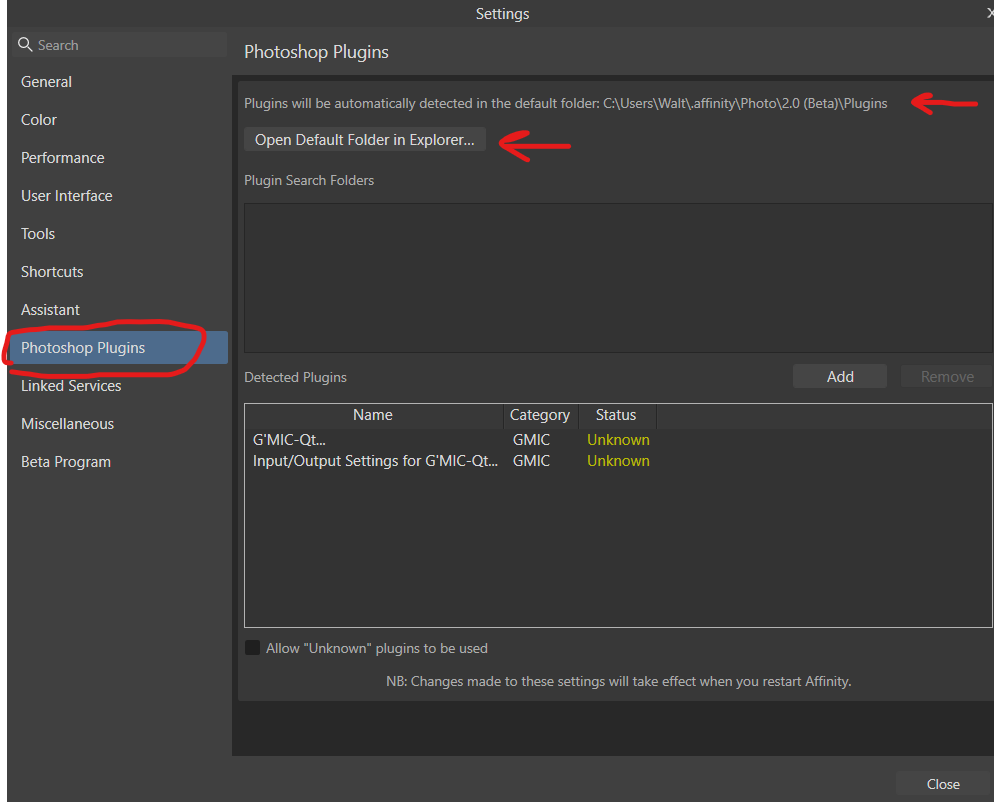Select the Photoshop Plugins category
Image resolution: width=994 pixels, height=802 pixels.
[x=85, y=347]
